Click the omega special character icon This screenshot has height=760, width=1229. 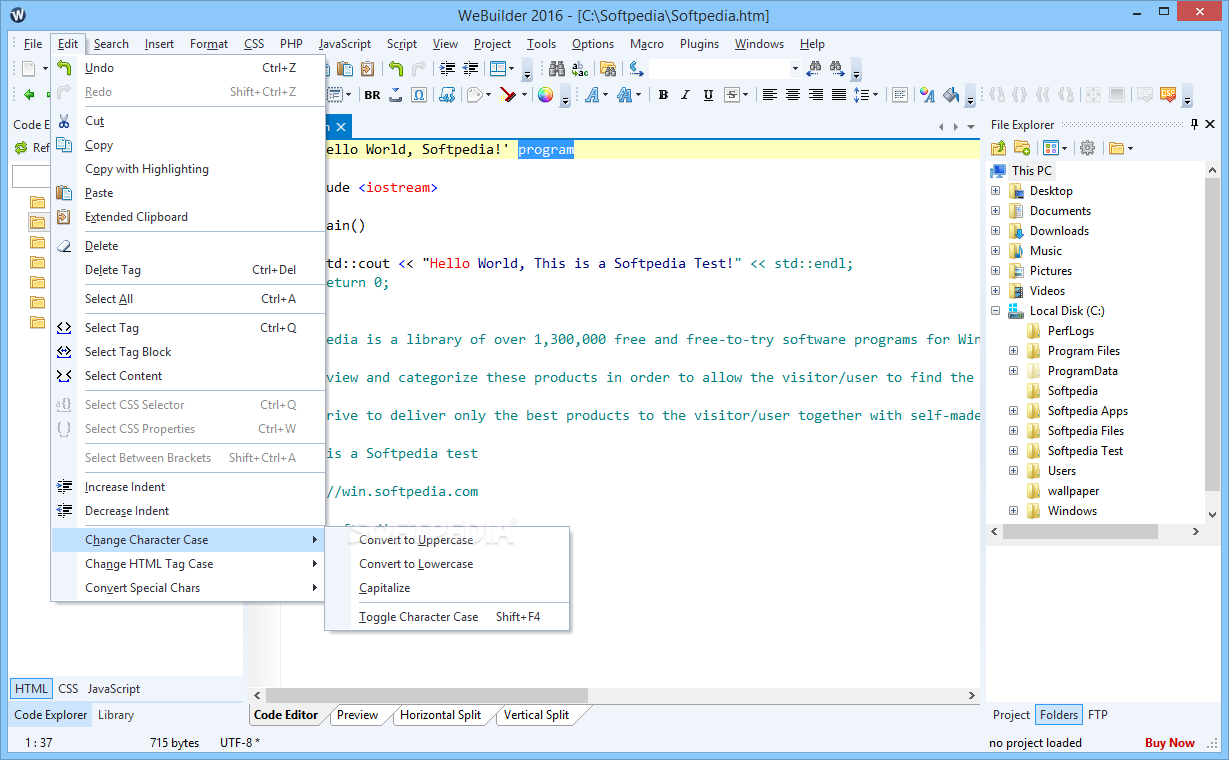pos(419,95)
